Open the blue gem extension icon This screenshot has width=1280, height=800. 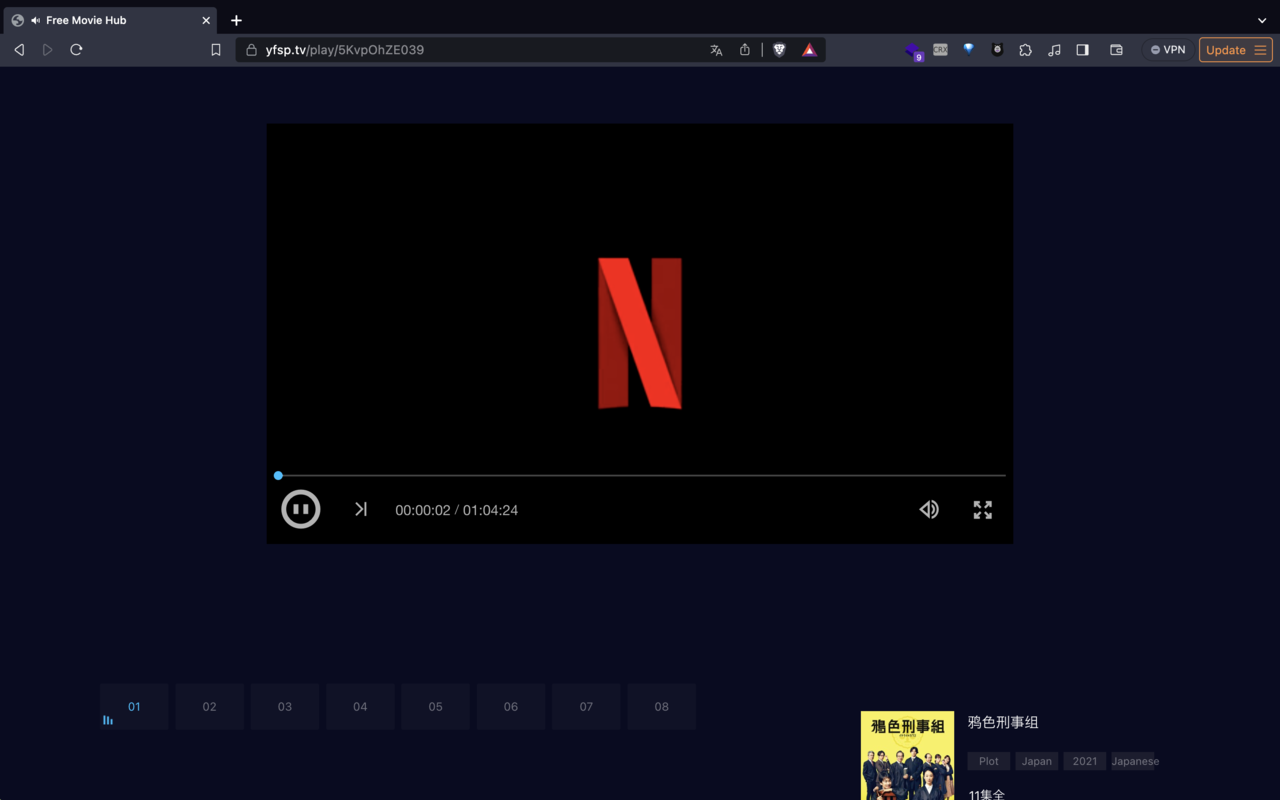tap(968, 48)
